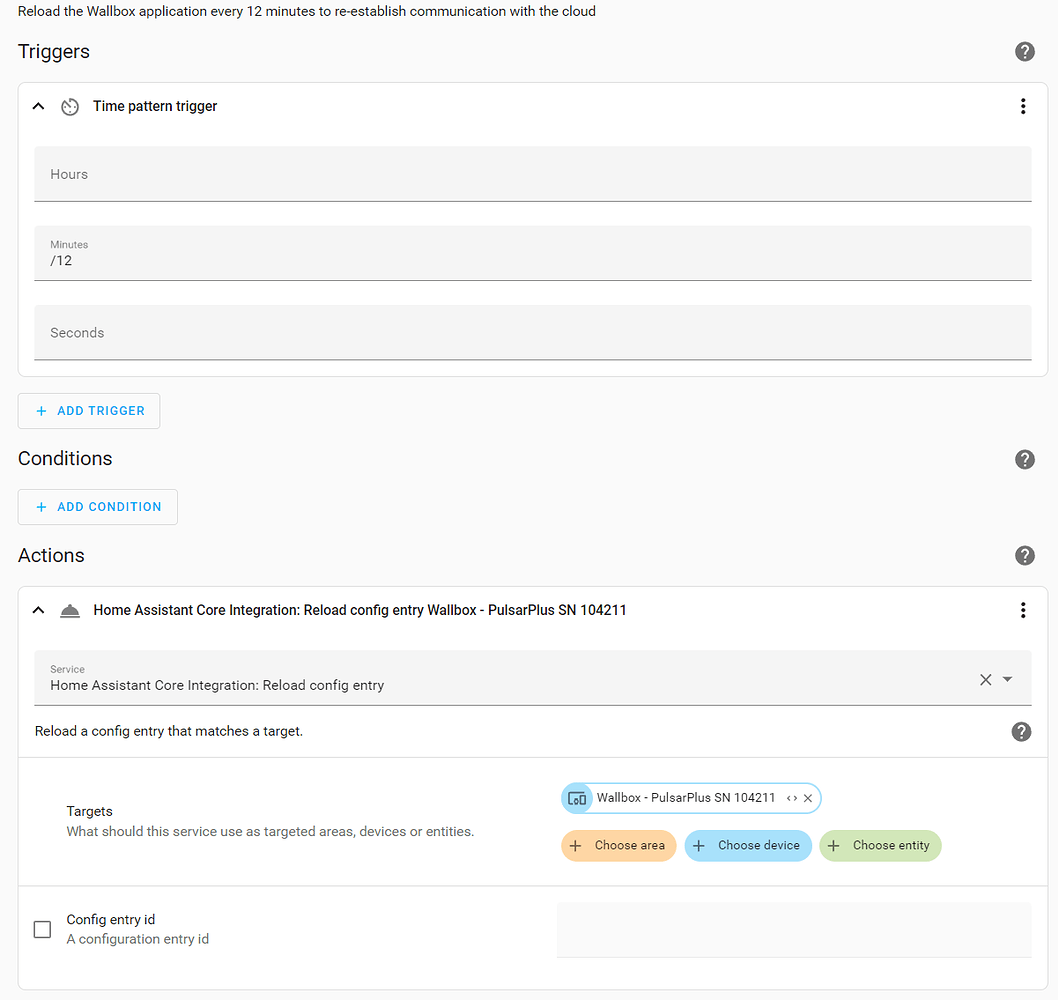Collapse the Reload config entry action card
Viewport: 1058px width, 1000px height.
coord(38,610)
